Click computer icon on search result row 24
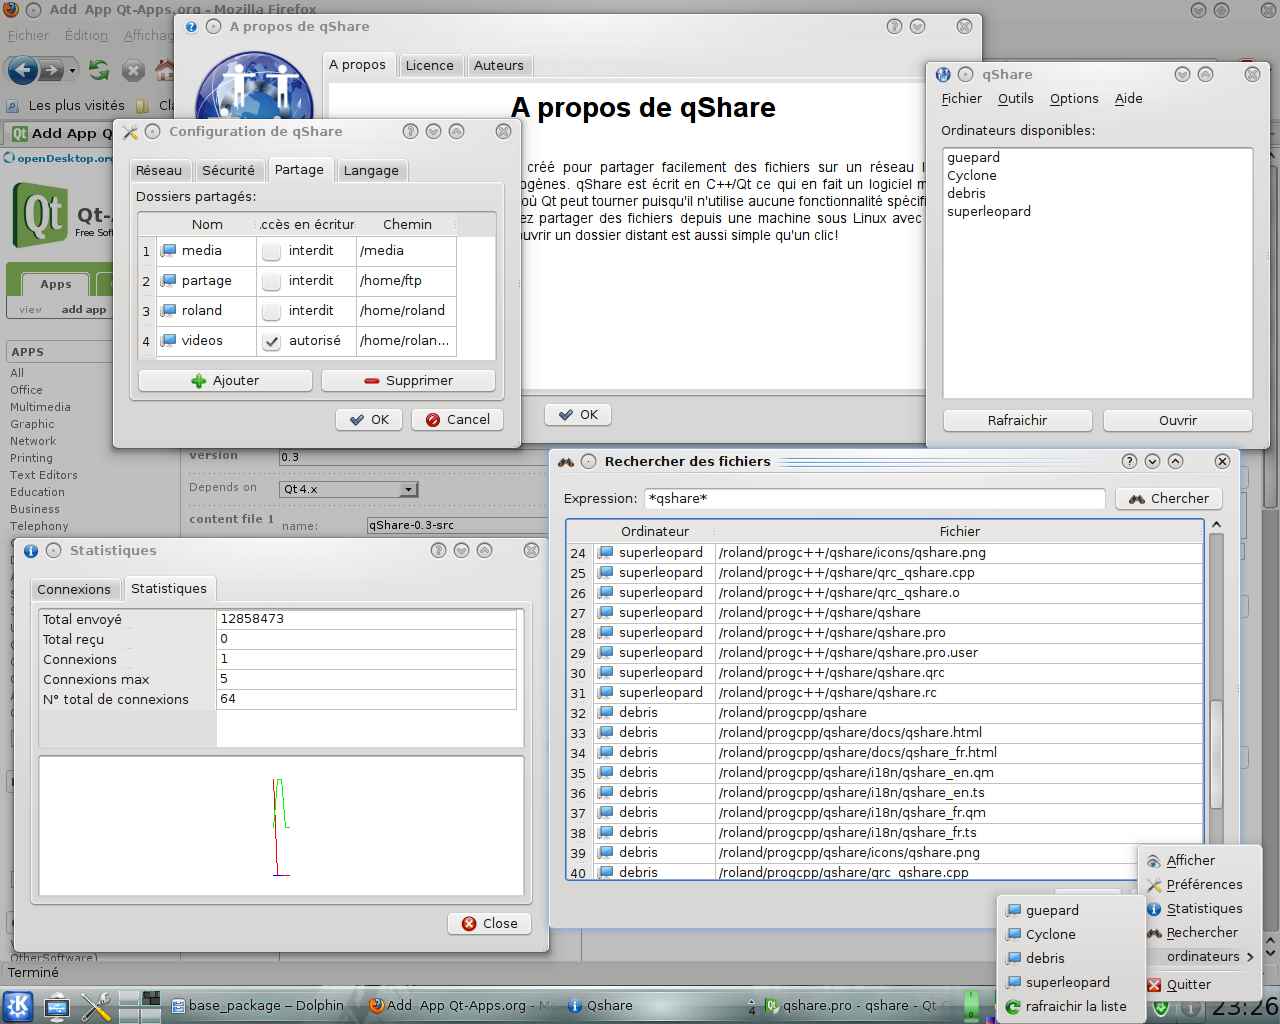This screenshot has width=1280, height=1024. 605,552
